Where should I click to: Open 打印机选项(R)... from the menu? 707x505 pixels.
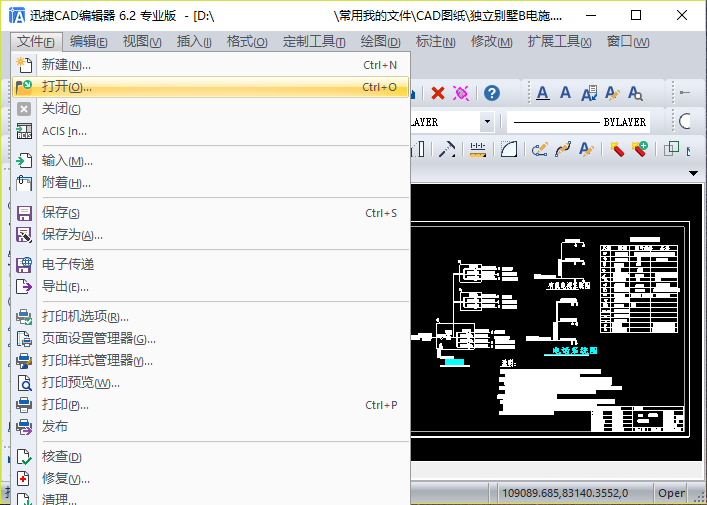tap(211, 317)
